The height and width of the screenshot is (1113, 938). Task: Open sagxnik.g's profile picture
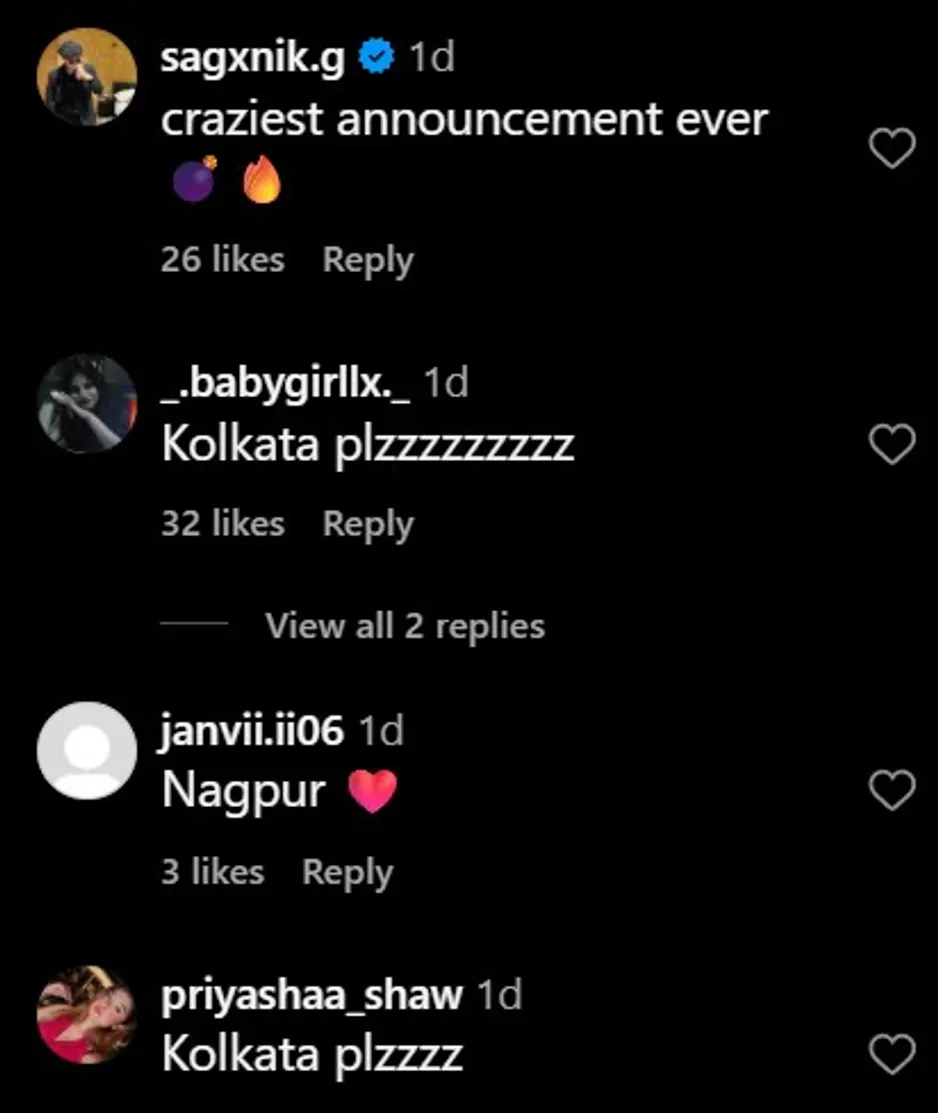(87, 77)
